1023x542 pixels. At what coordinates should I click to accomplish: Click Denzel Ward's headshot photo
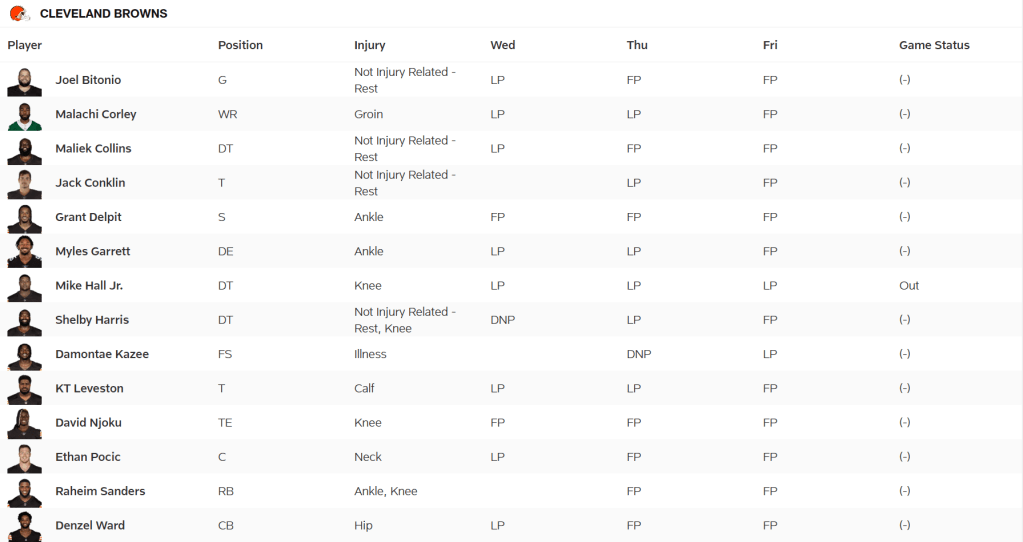click(x=24, y=526)
